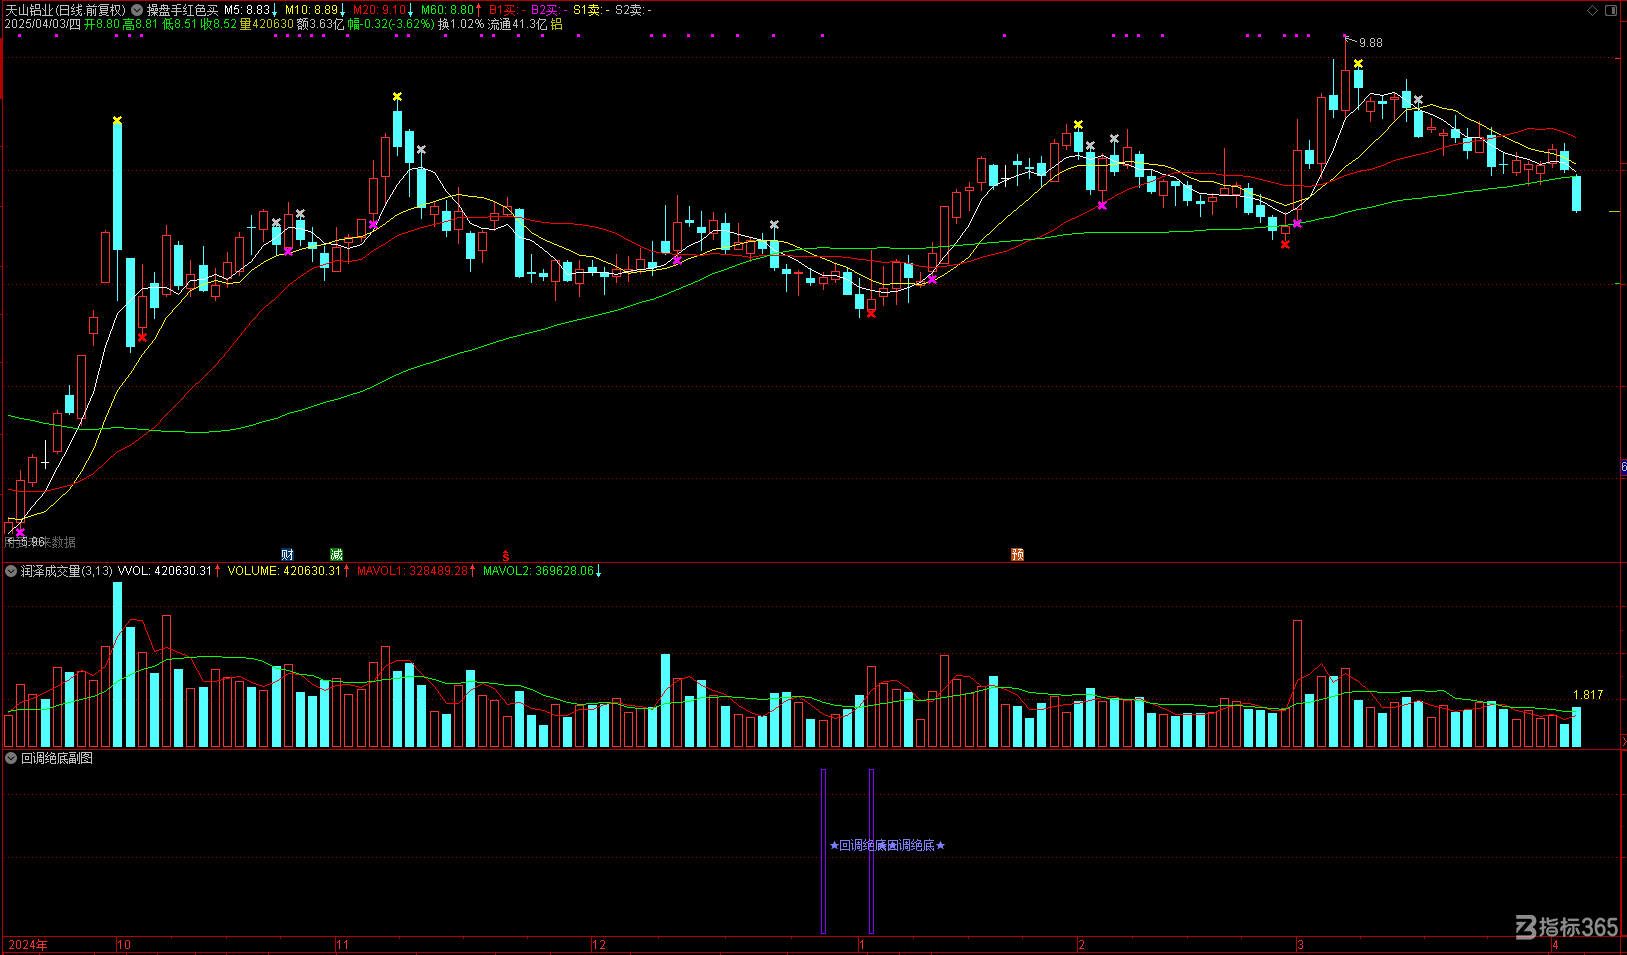Screen dimensions: 1627x955
Task: Click the red $ dividend event marker
Action: [x=506, y=555]
